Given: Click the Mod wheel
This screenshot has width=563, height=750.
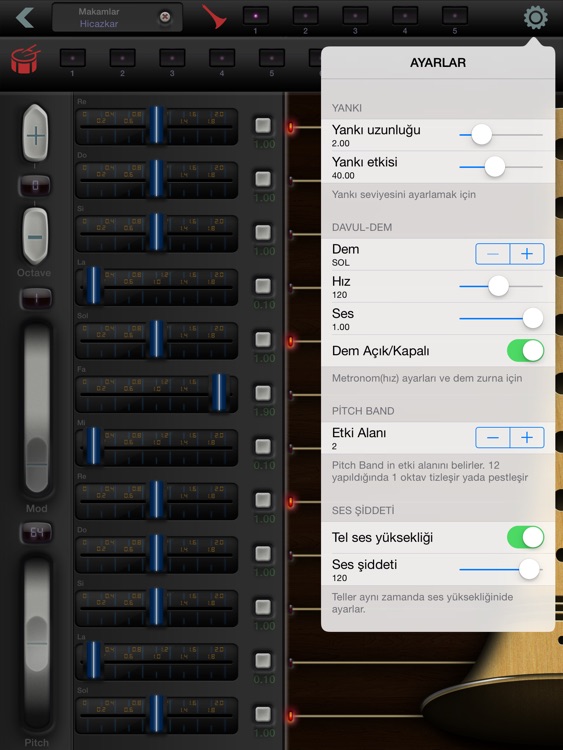Looking at the screenshot, I should (x=37, y=409).
